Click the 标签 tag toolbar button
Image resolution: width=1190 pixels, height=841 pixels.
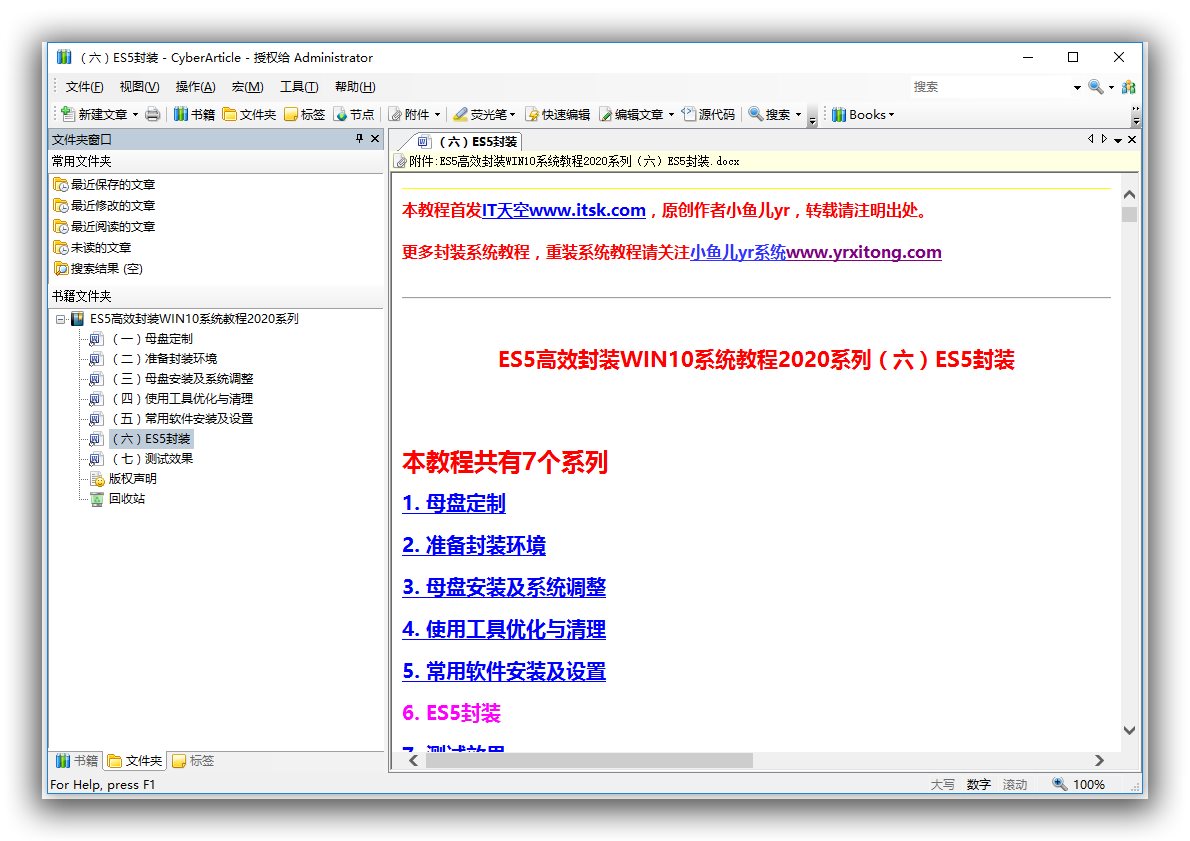[304, 114]
